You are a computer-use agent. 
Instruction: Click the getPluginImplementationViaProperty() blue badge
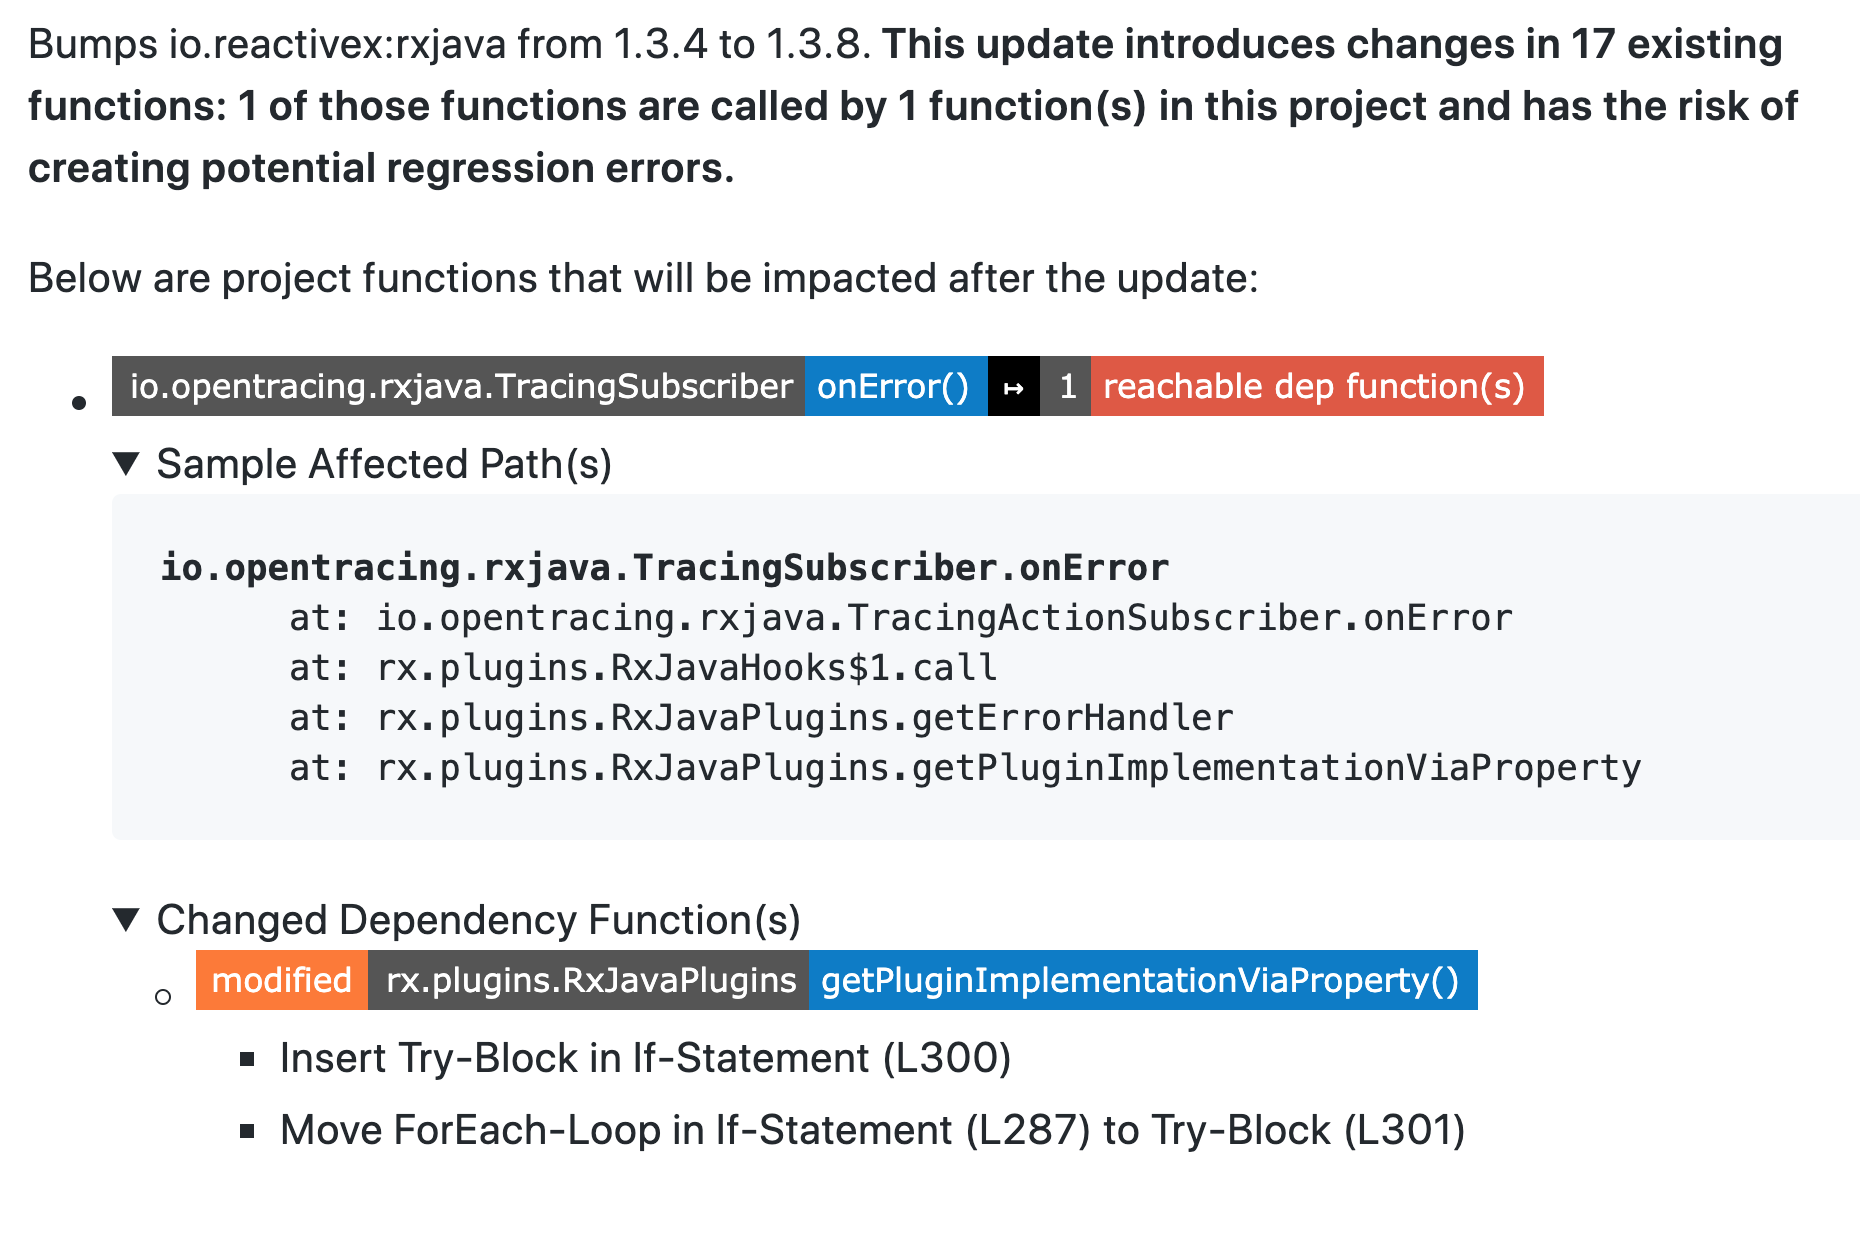coord(1141,980)
